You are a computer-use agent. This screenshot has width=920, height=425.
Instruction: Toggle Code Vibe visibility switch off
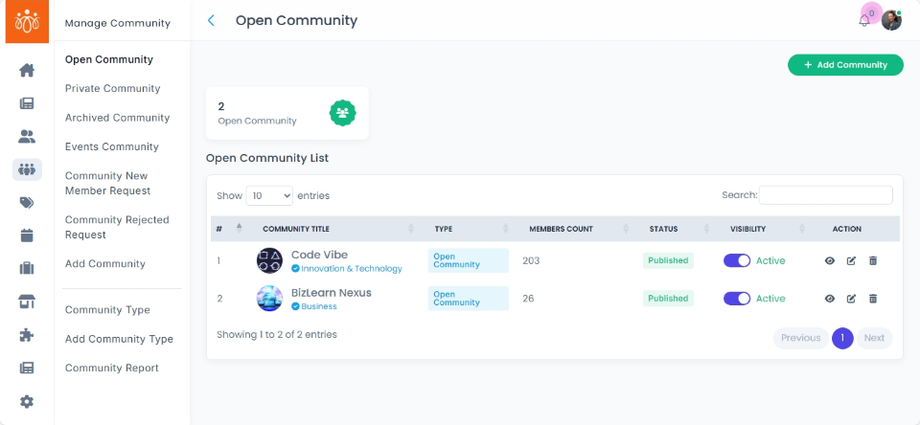(737, 261)
